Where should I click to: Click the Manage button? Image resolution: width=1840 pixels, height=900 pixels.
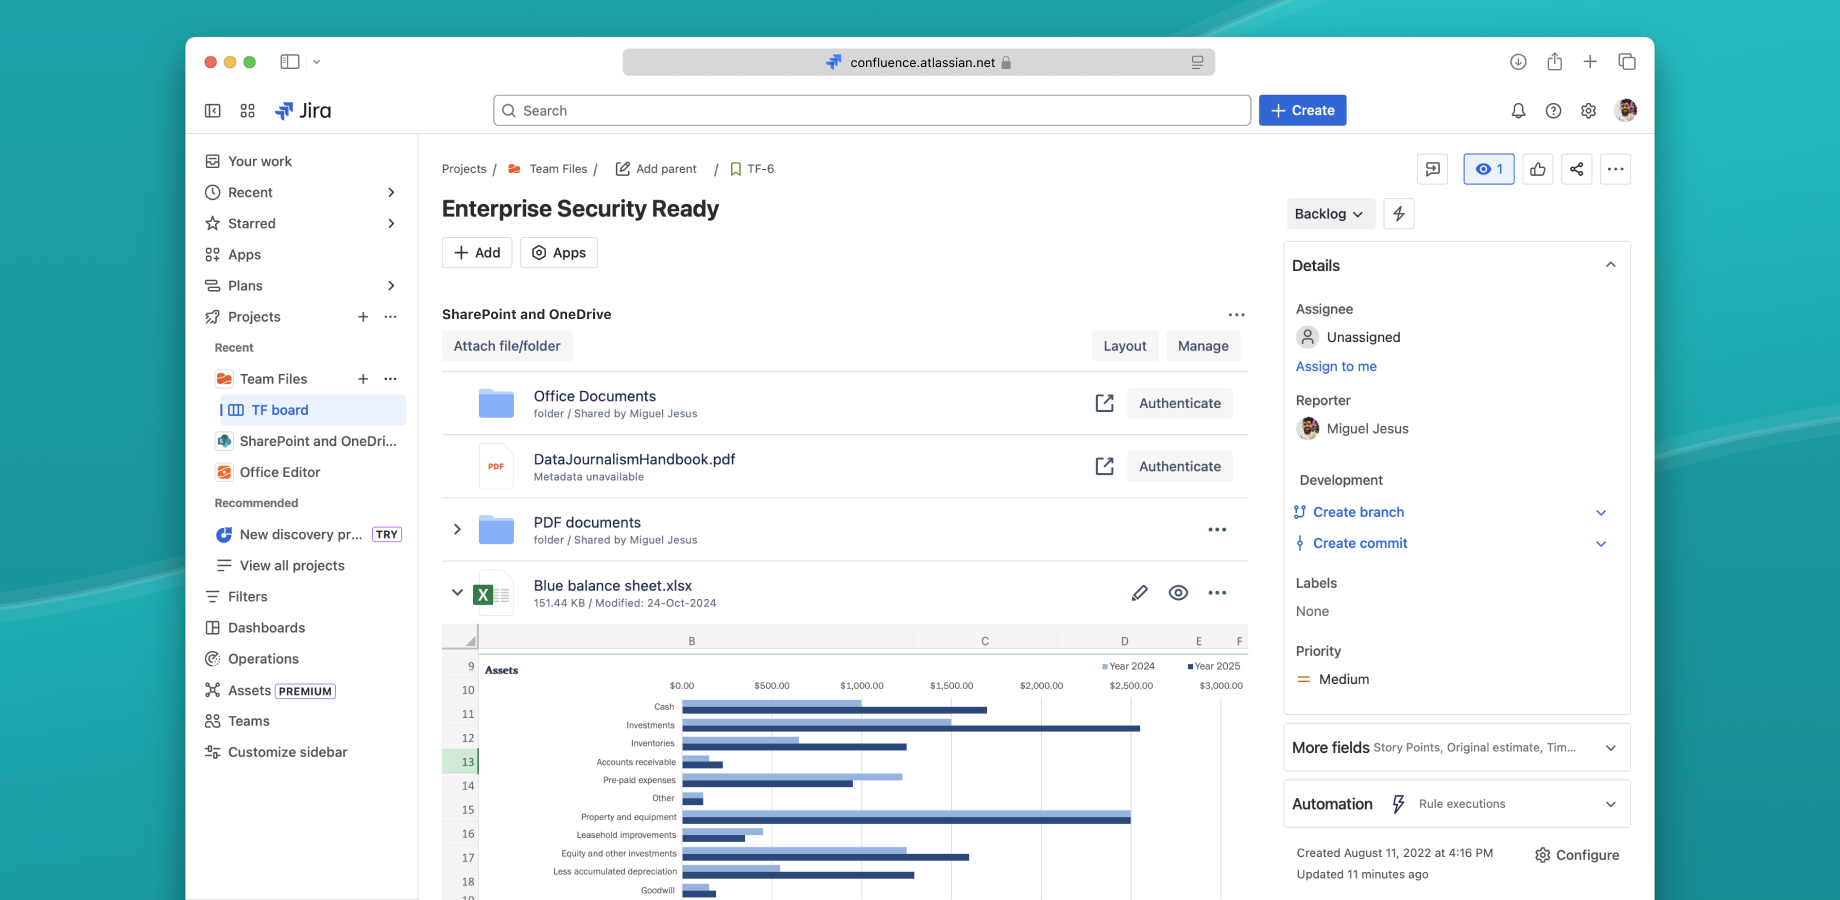click(1203, 346)
